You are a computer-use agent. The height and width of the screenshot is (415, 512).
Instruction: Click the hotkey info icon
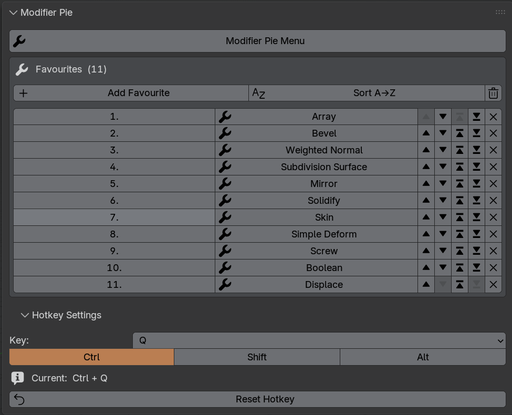point(17,378)
